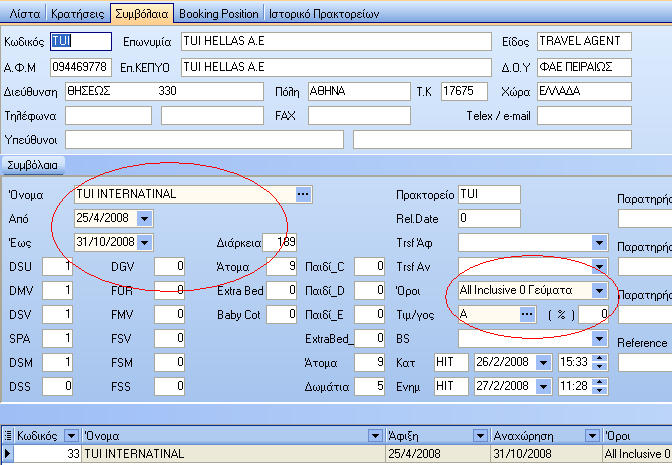Screen dimensions: 672x465
Task: Click the Διάρκεια field 189
Action: point(279,243)
